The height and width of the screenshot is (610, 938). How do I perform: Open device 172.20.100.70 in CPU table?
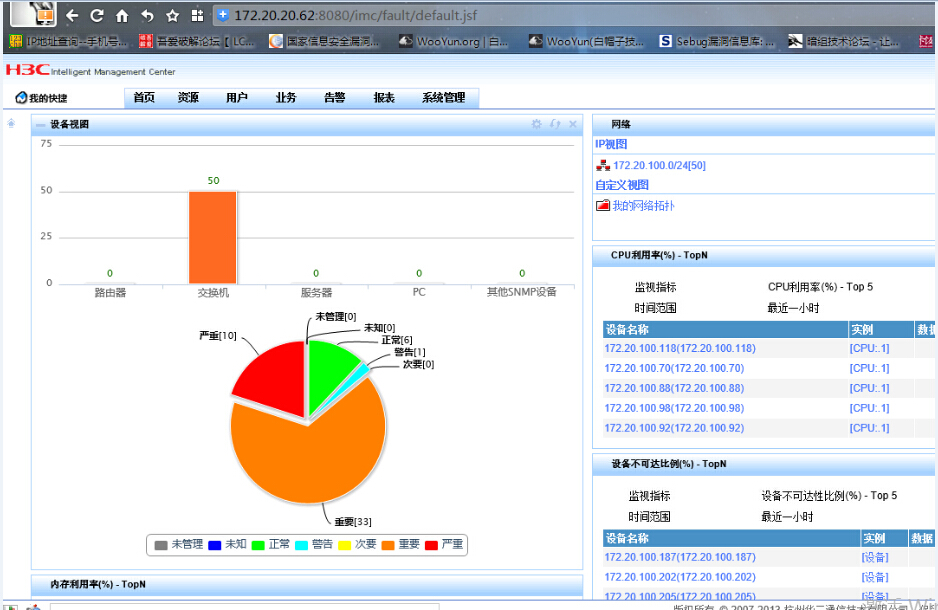[x=674, y=368]
